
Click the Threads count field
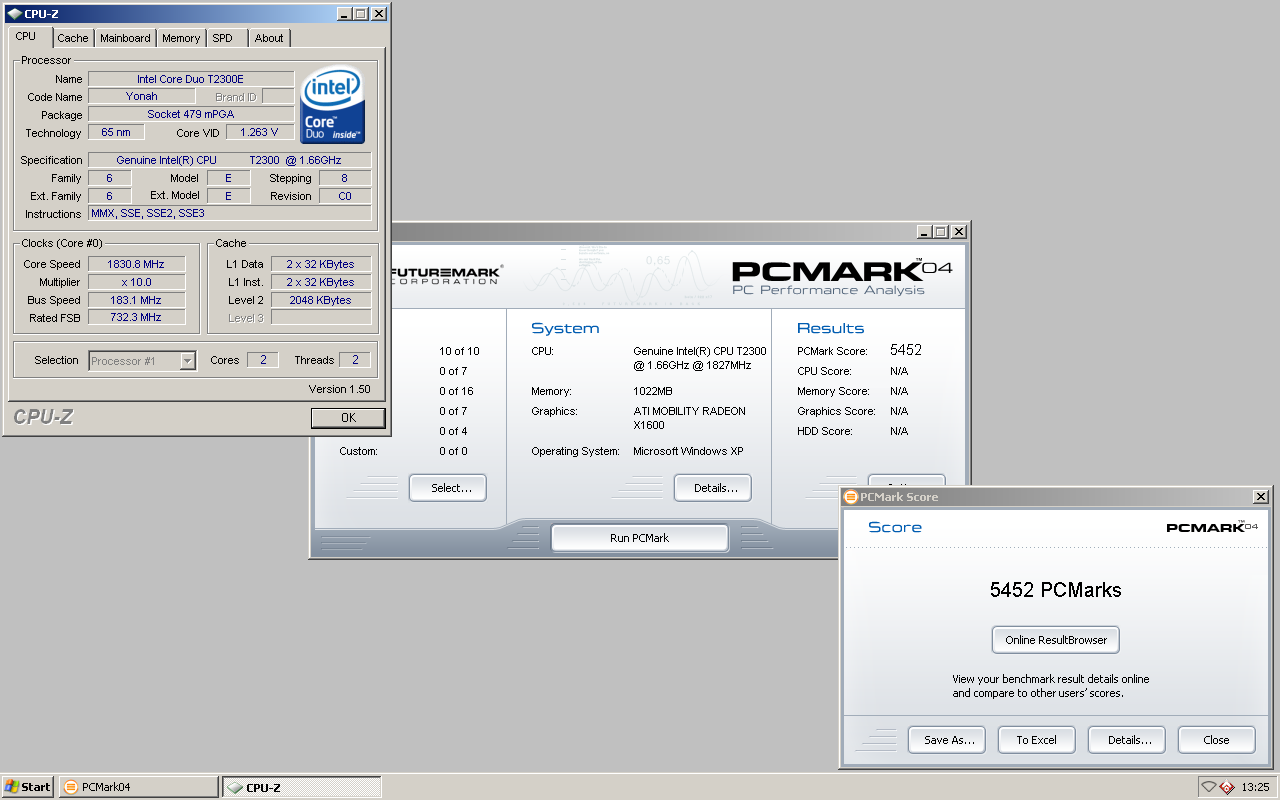pyautogui.click(x=355, y=360)
